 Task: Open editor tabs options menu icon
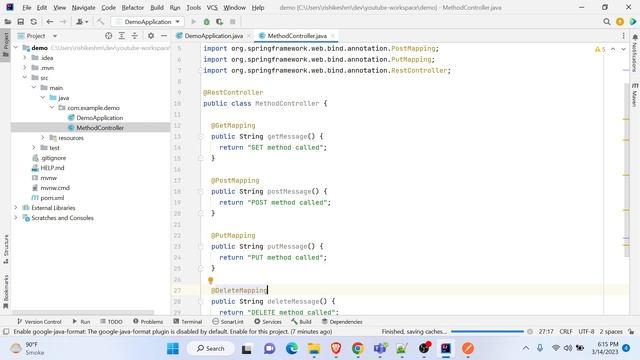(x=623, y=36)
